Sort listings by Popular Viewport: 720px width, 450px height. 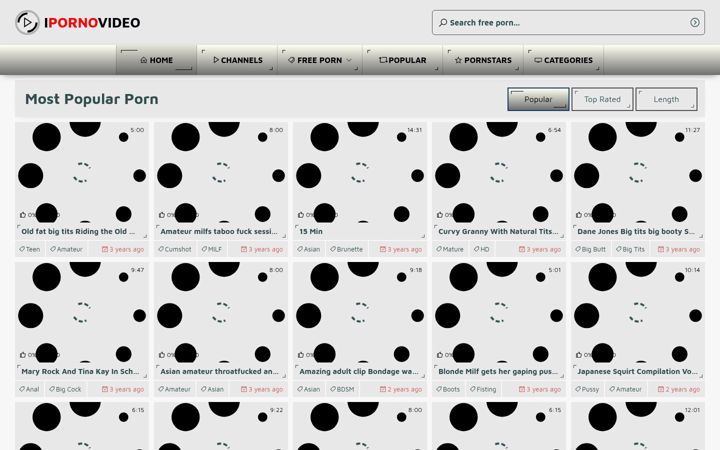[x=538, y=99]
